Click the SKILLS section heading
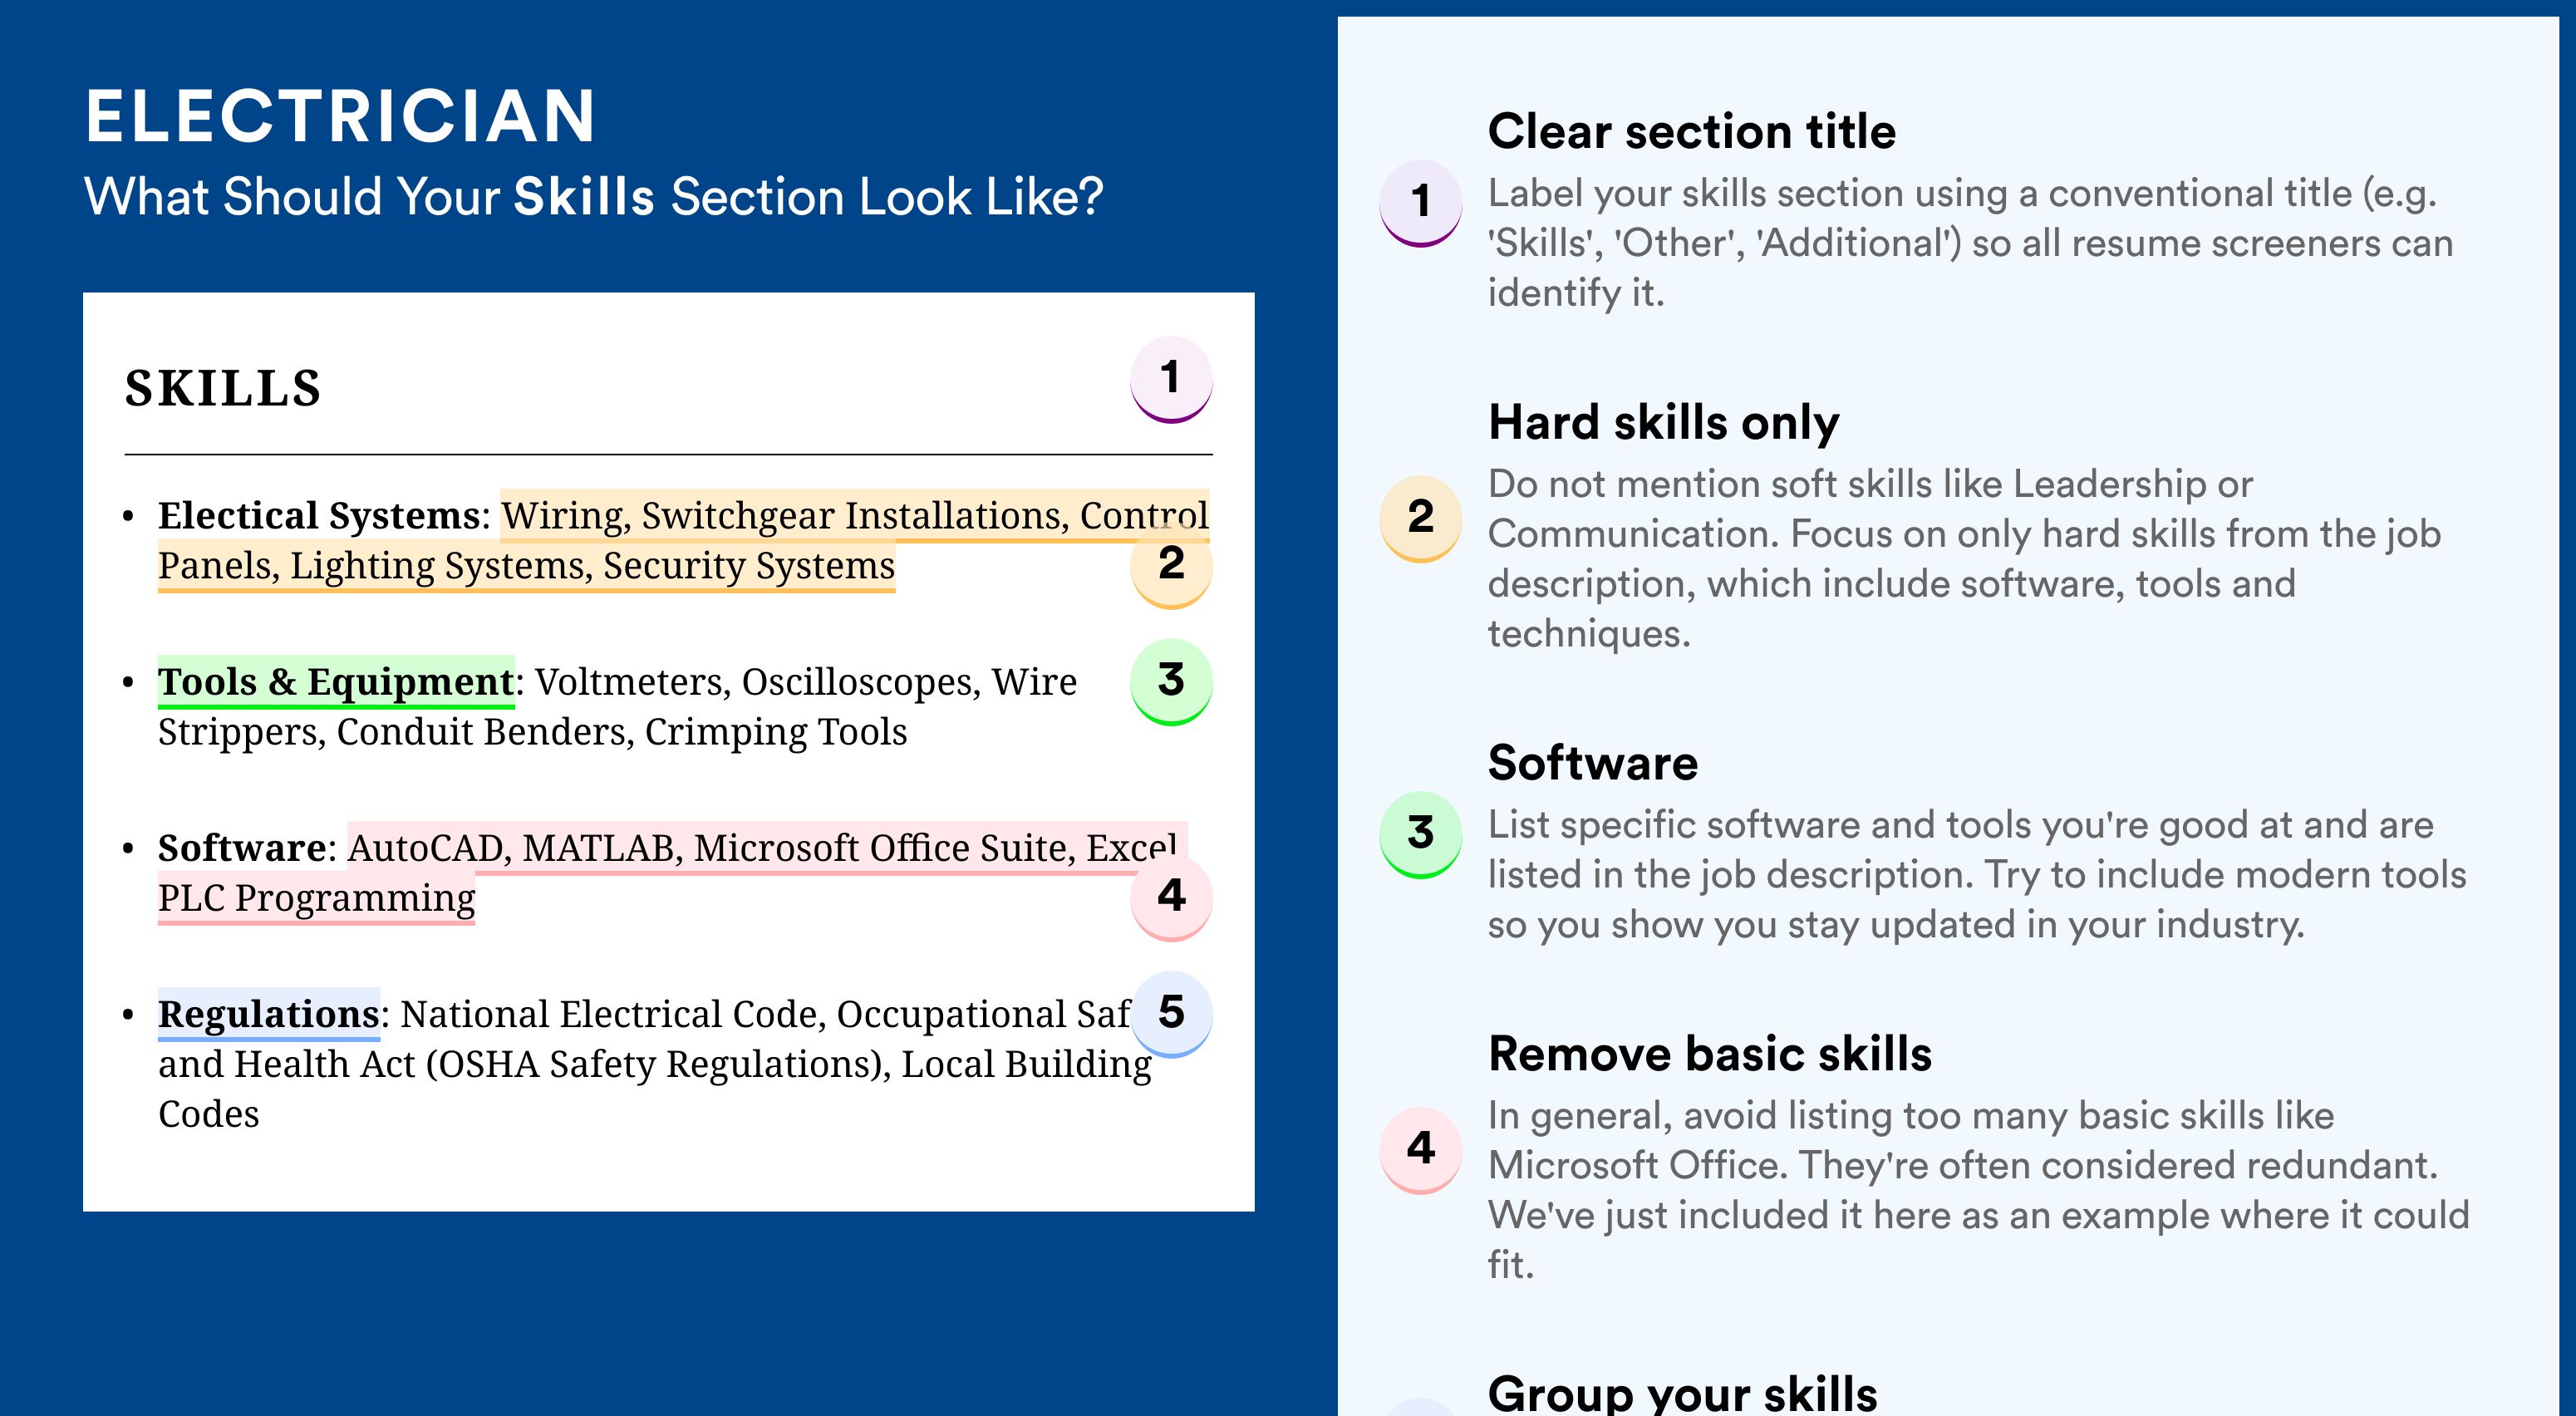The height and width of the screenshot is (1416, 2576). click(223, 388)
